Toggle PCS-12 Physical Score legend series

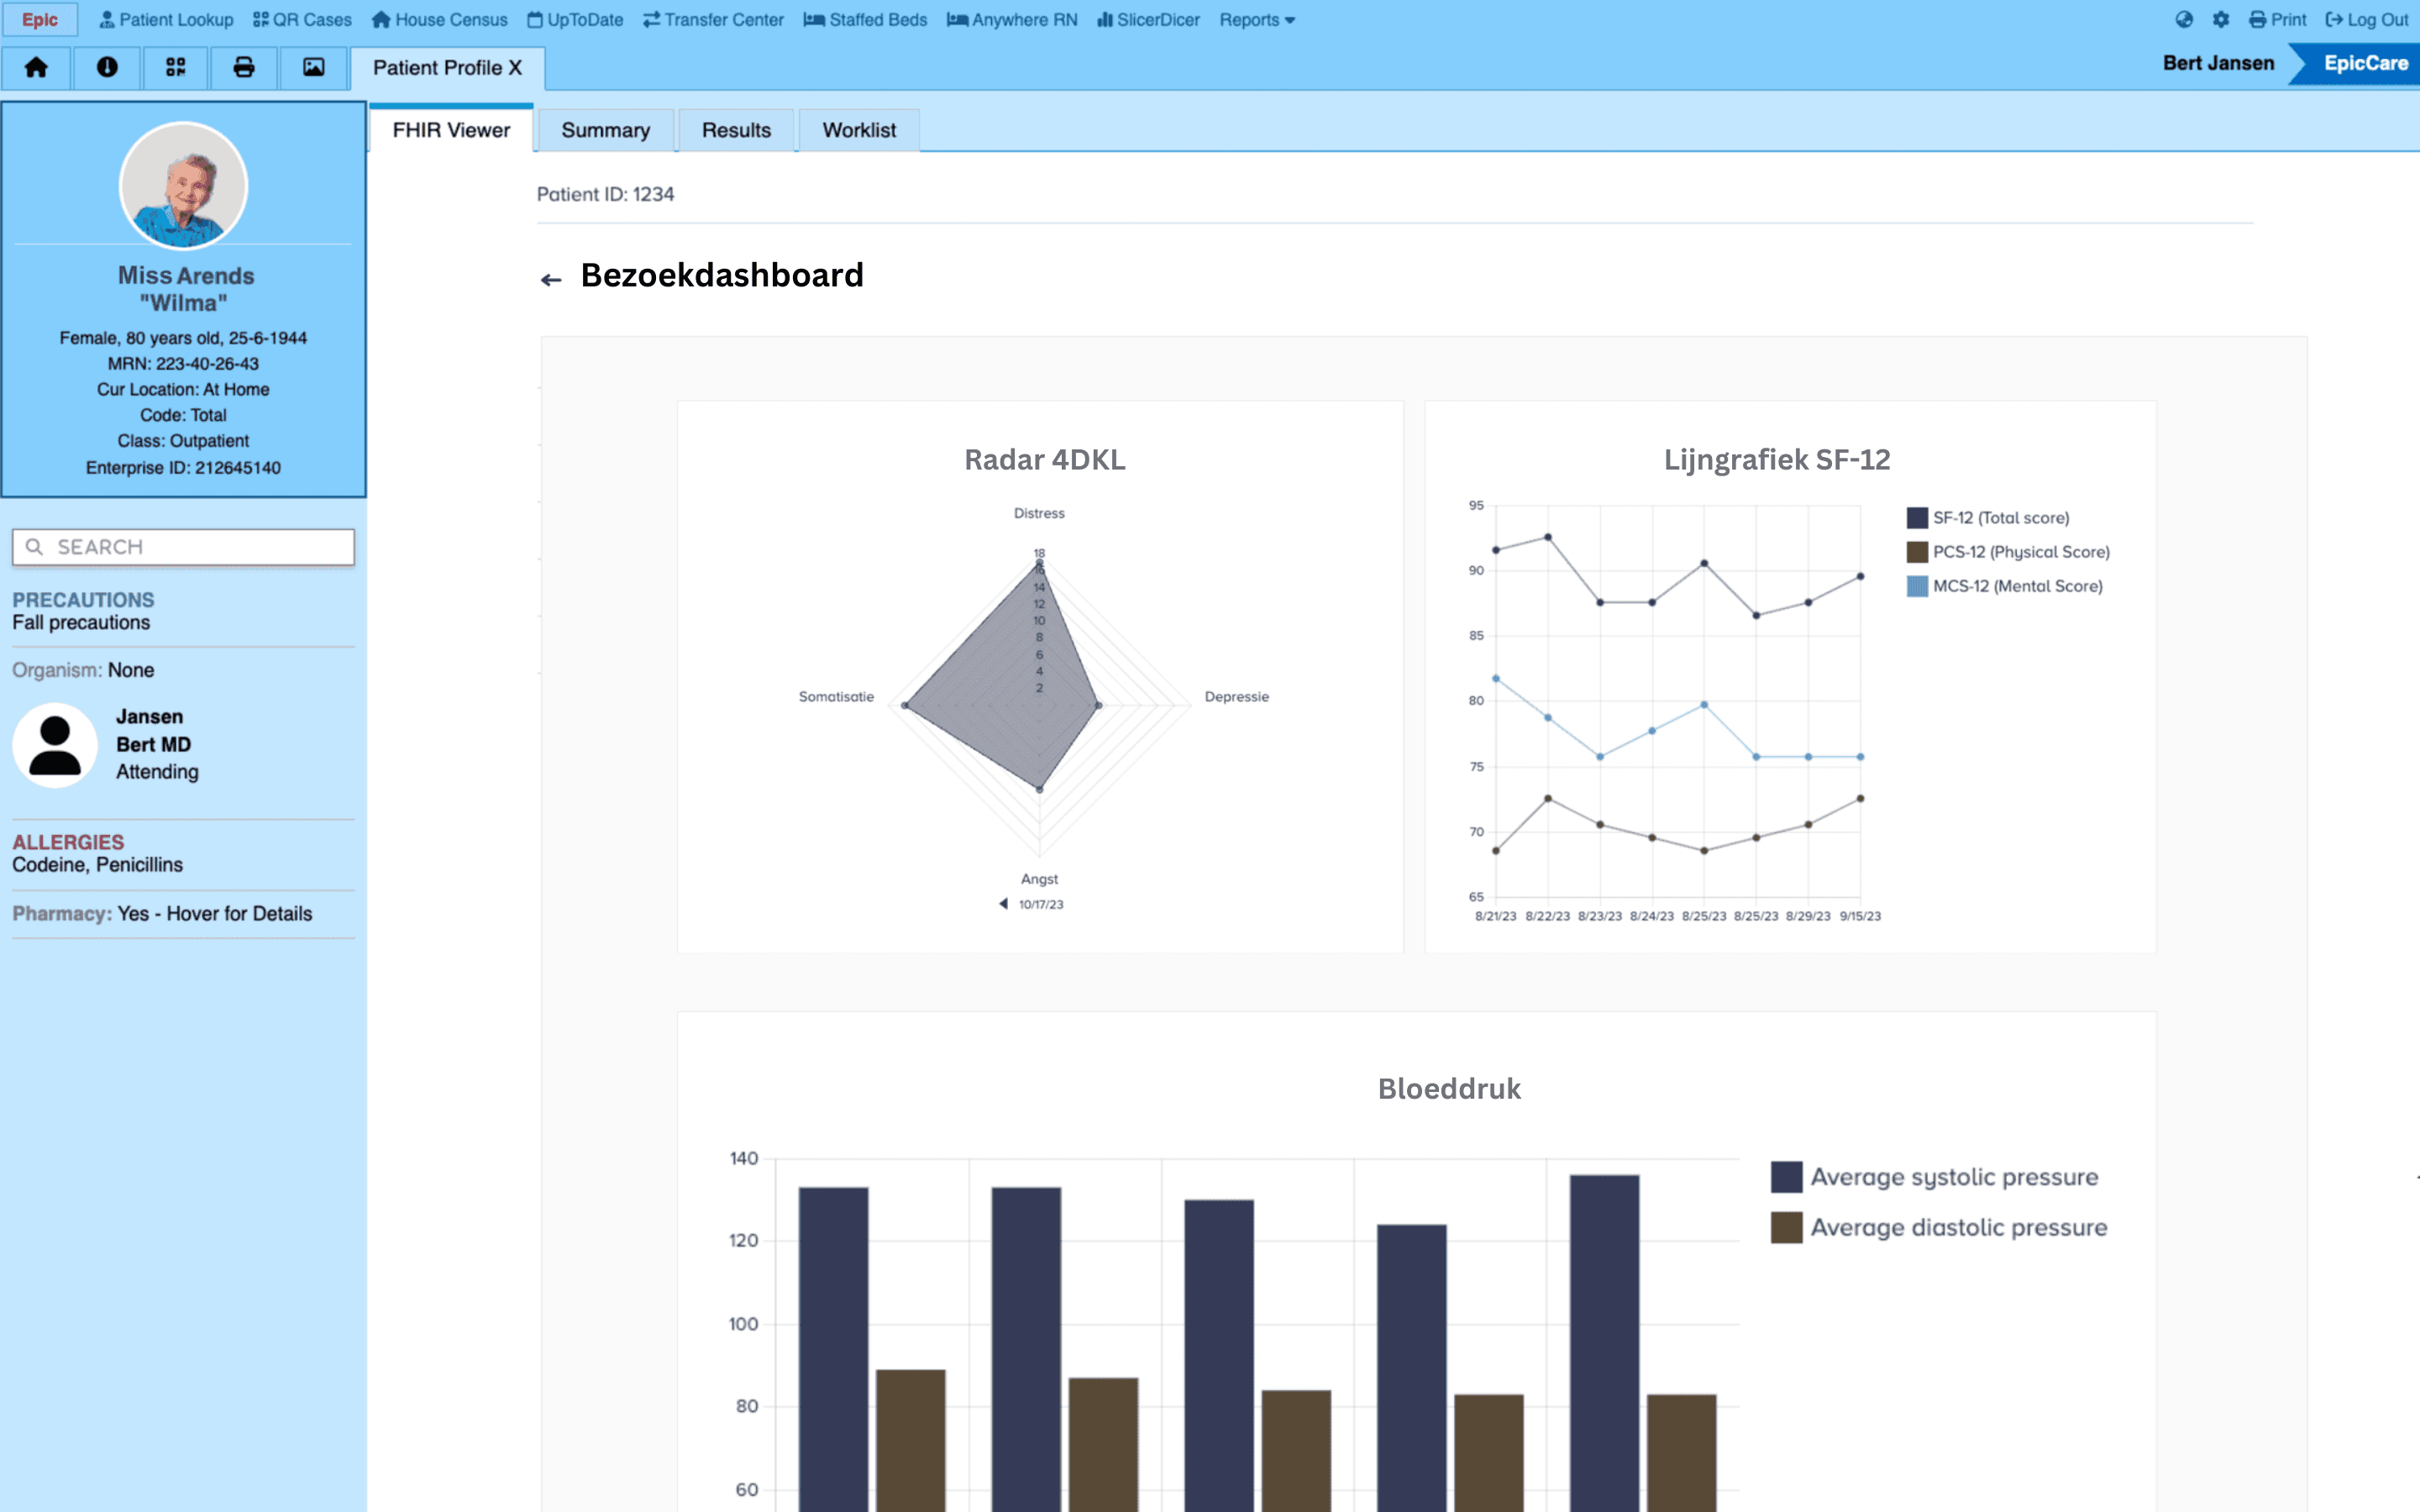(2020, 552)
